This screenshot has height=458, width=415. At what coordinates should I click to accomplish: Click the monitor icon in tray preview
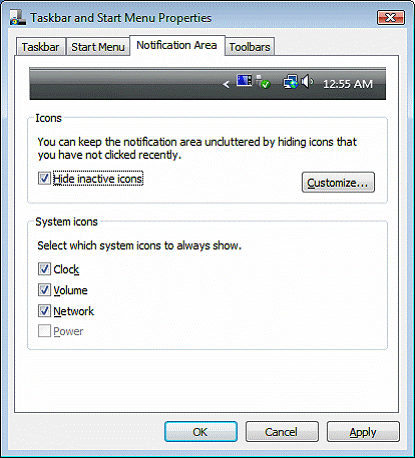pyautogui.click(x=244, y=80)
